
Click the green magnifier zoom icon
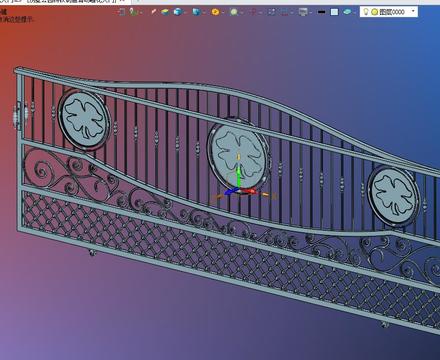234,12
